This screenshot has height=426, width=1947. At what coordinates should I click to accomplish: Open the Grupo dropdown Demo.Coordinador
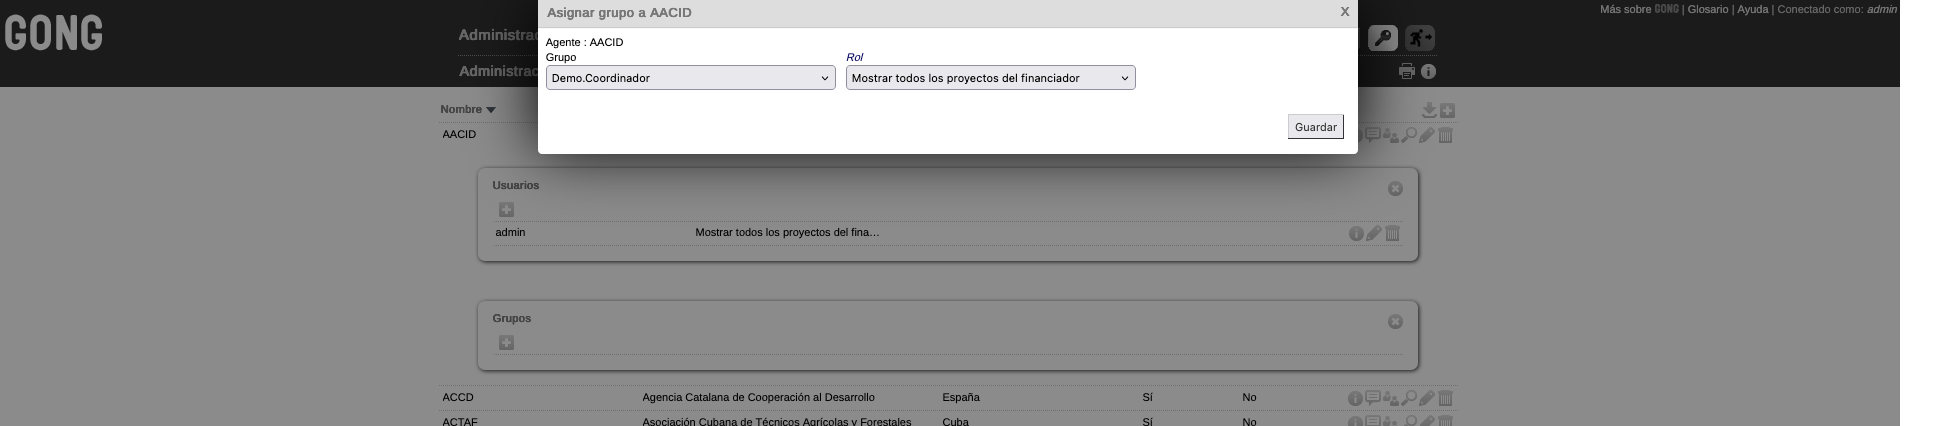coord(690,78)
